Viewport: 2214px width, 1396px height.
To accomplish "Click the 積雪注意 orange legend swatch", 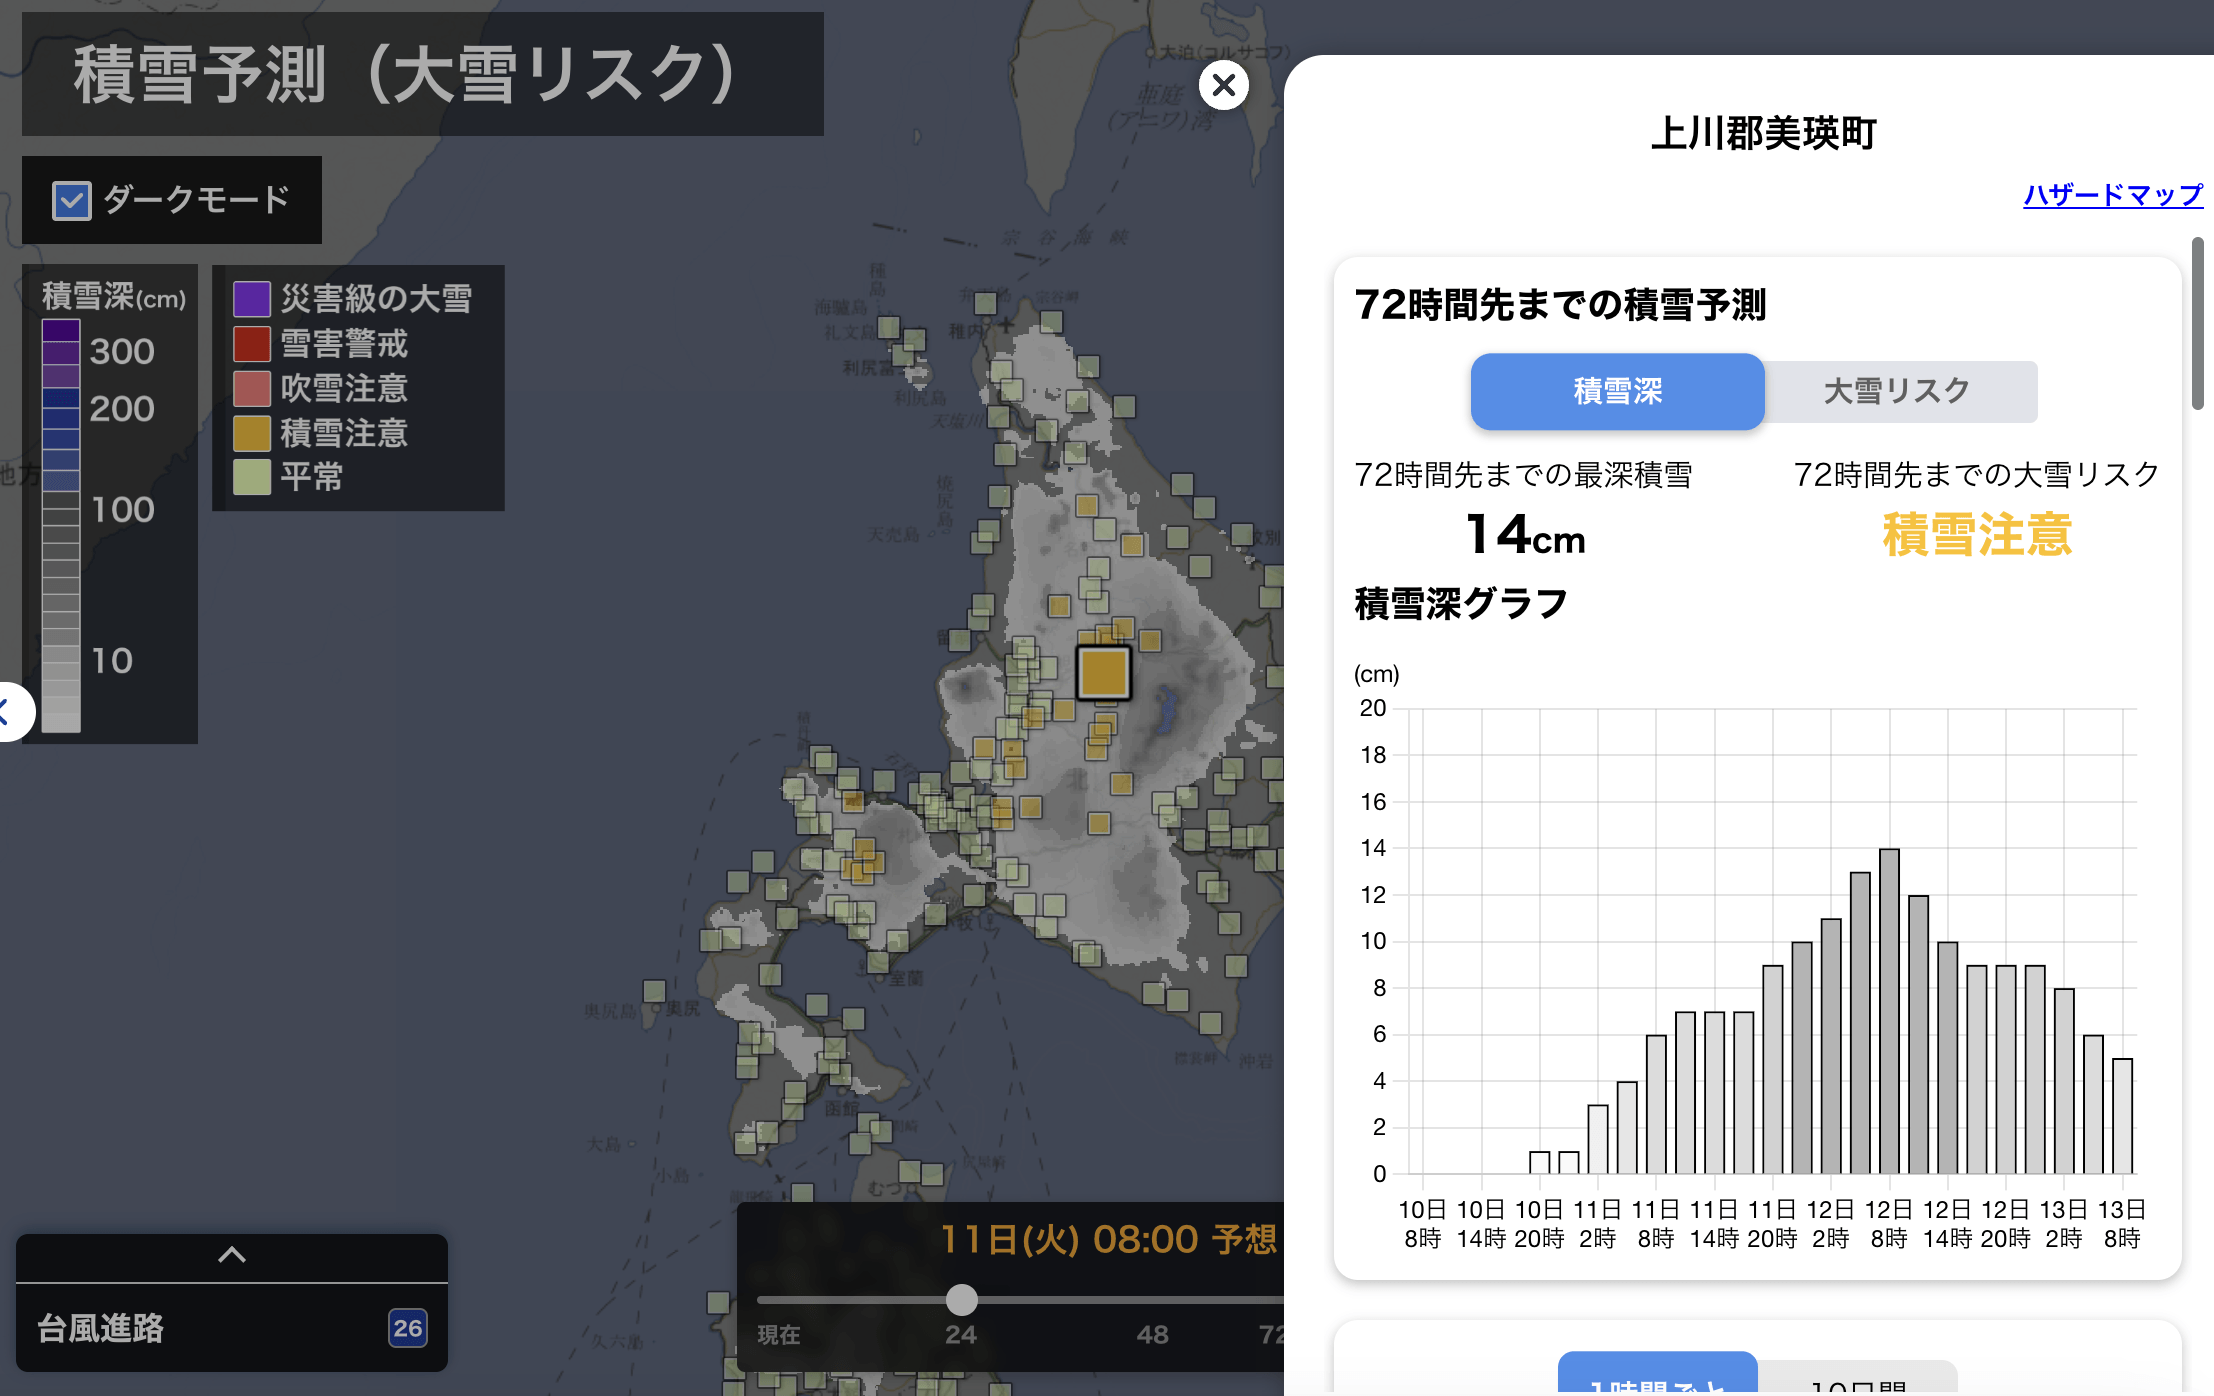I will tap(252, 433).
